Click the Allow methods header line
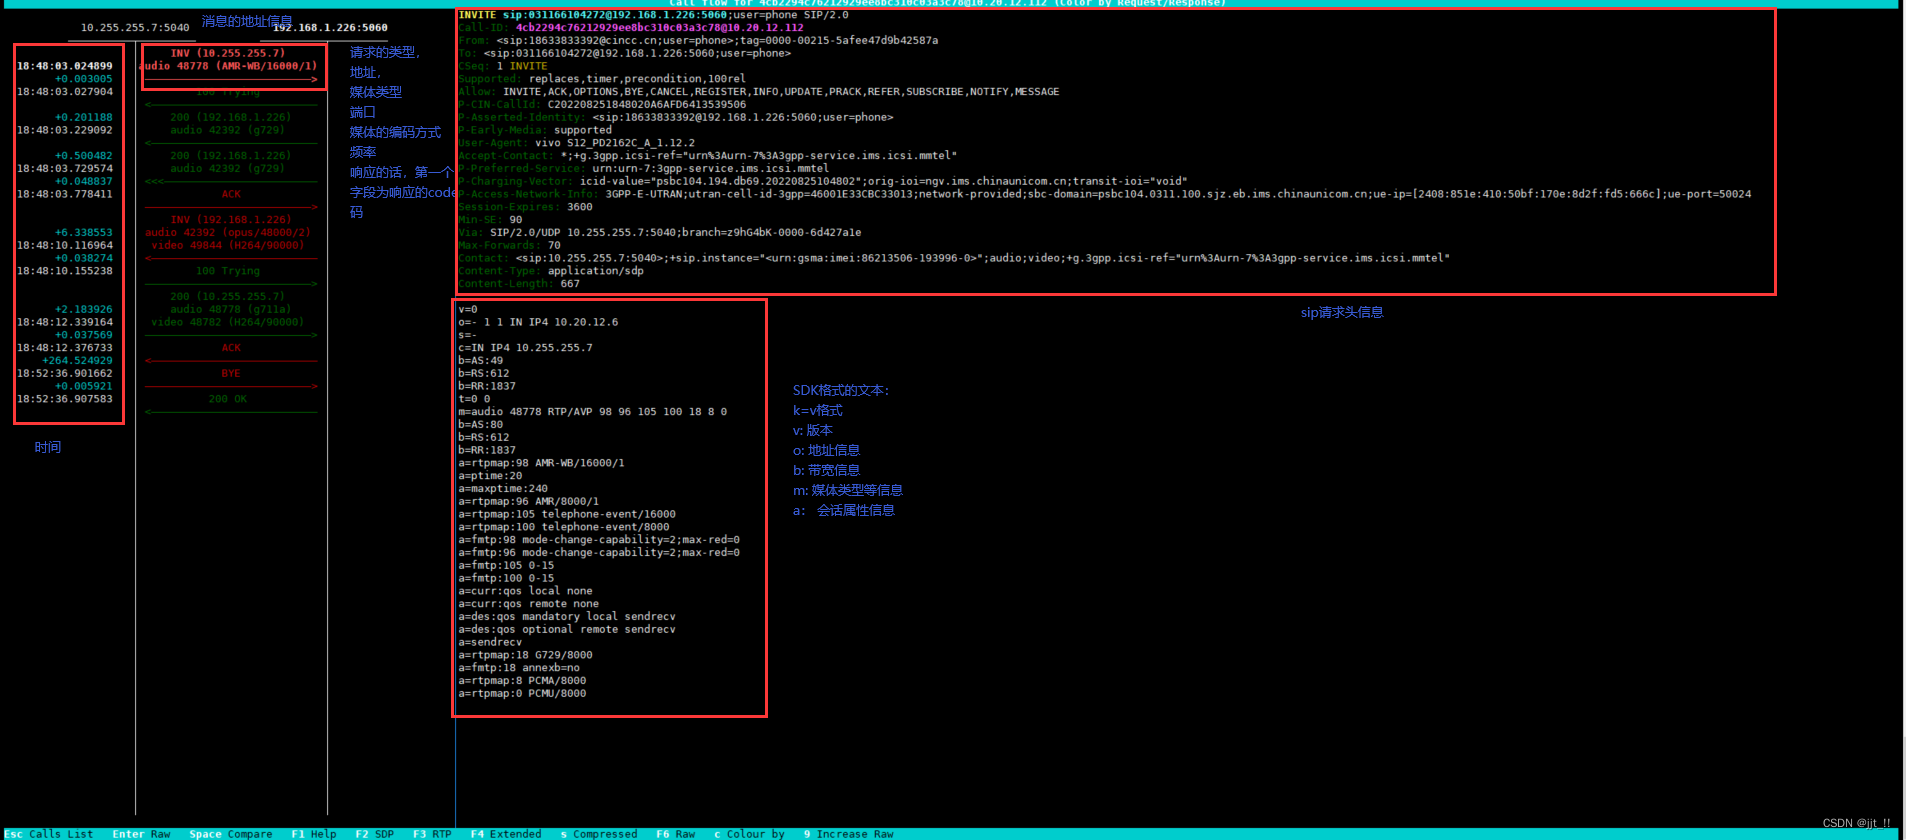This screenshot has height=840, width=1906. tap(759, 92)
